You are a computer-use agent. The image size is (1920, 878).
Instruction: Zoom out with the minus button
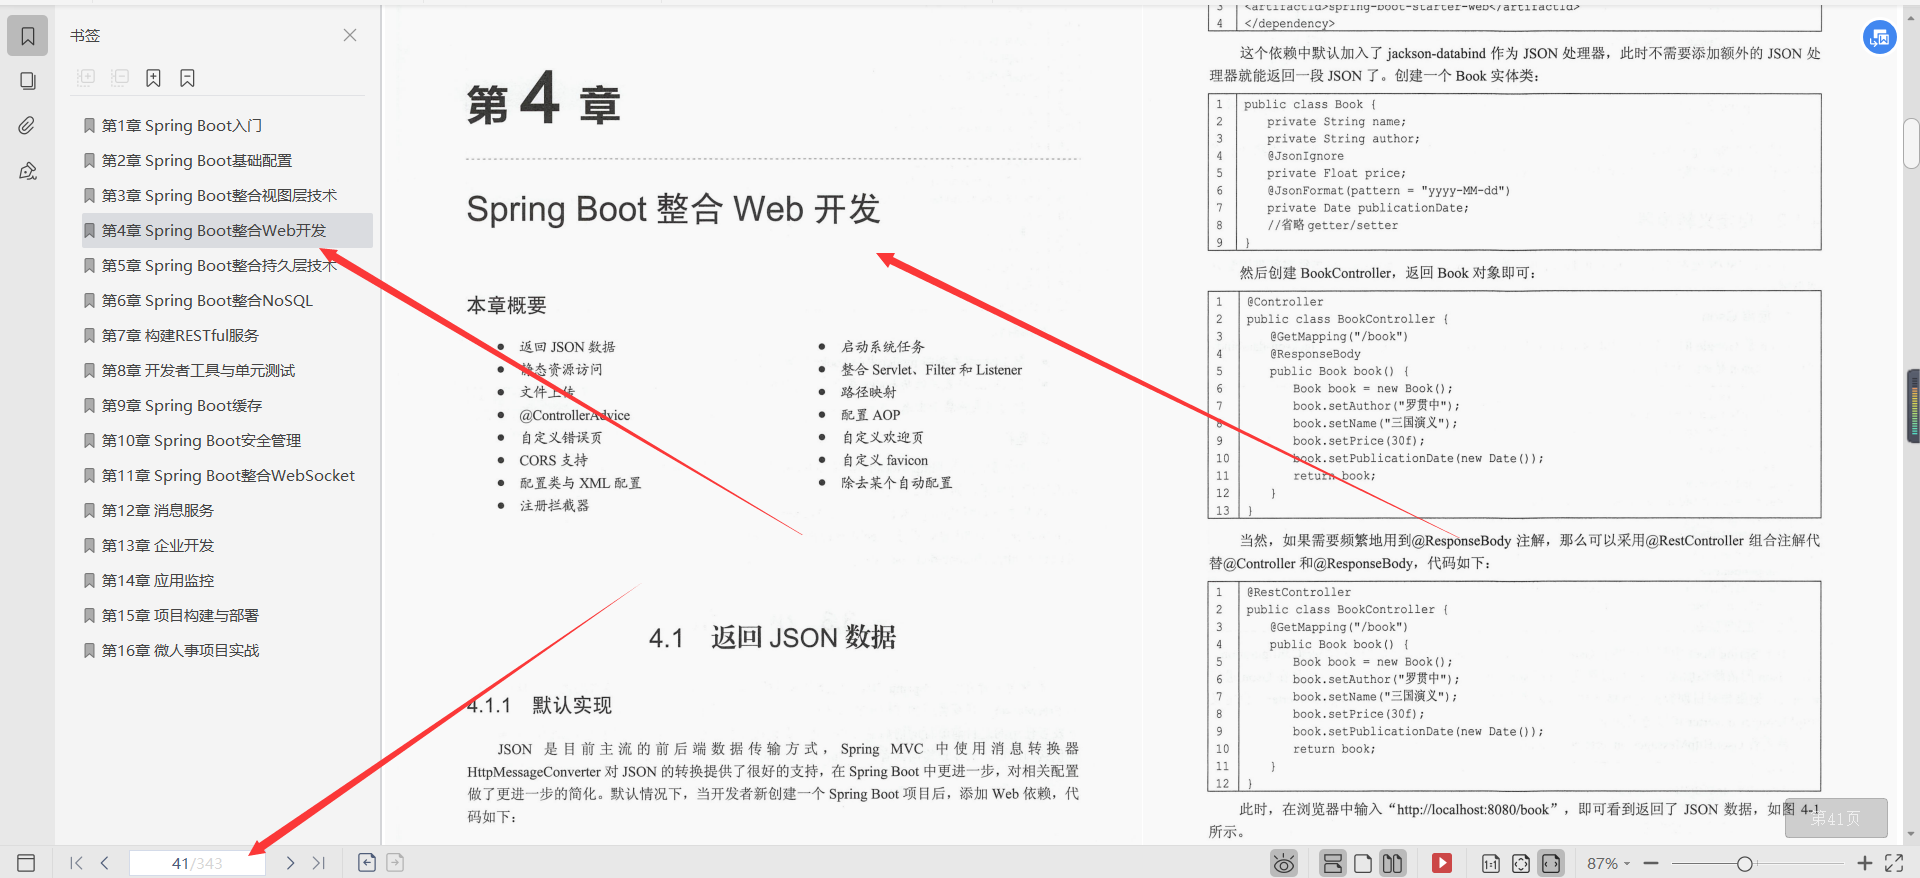pyautogui.click(x=1651, y=863)
